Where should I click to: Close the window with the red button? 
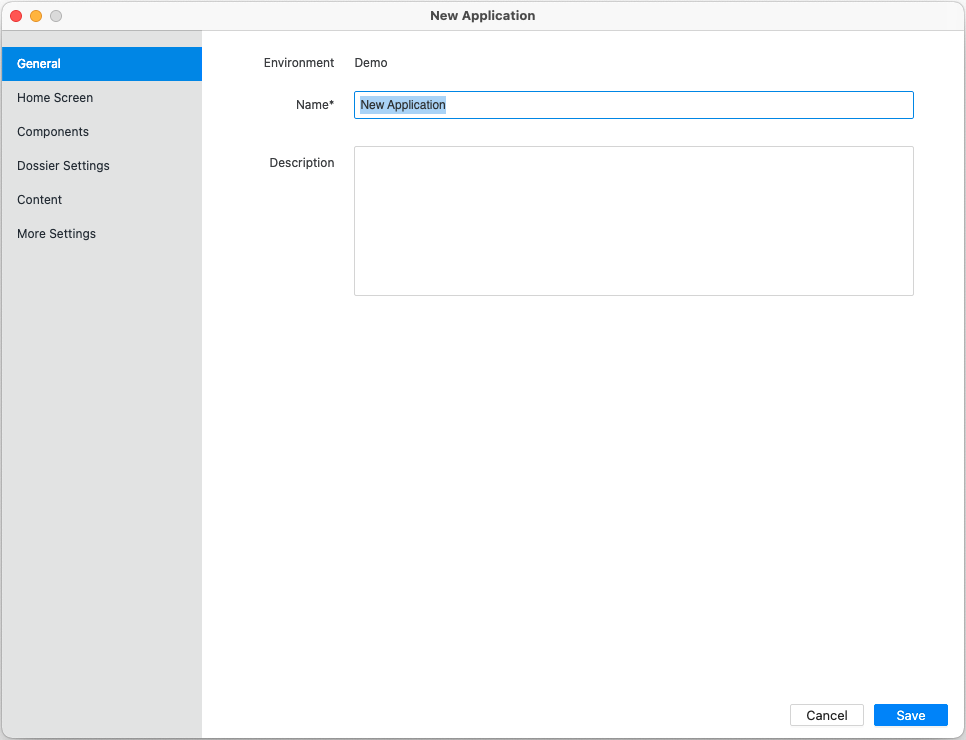(x=16, y=16)
